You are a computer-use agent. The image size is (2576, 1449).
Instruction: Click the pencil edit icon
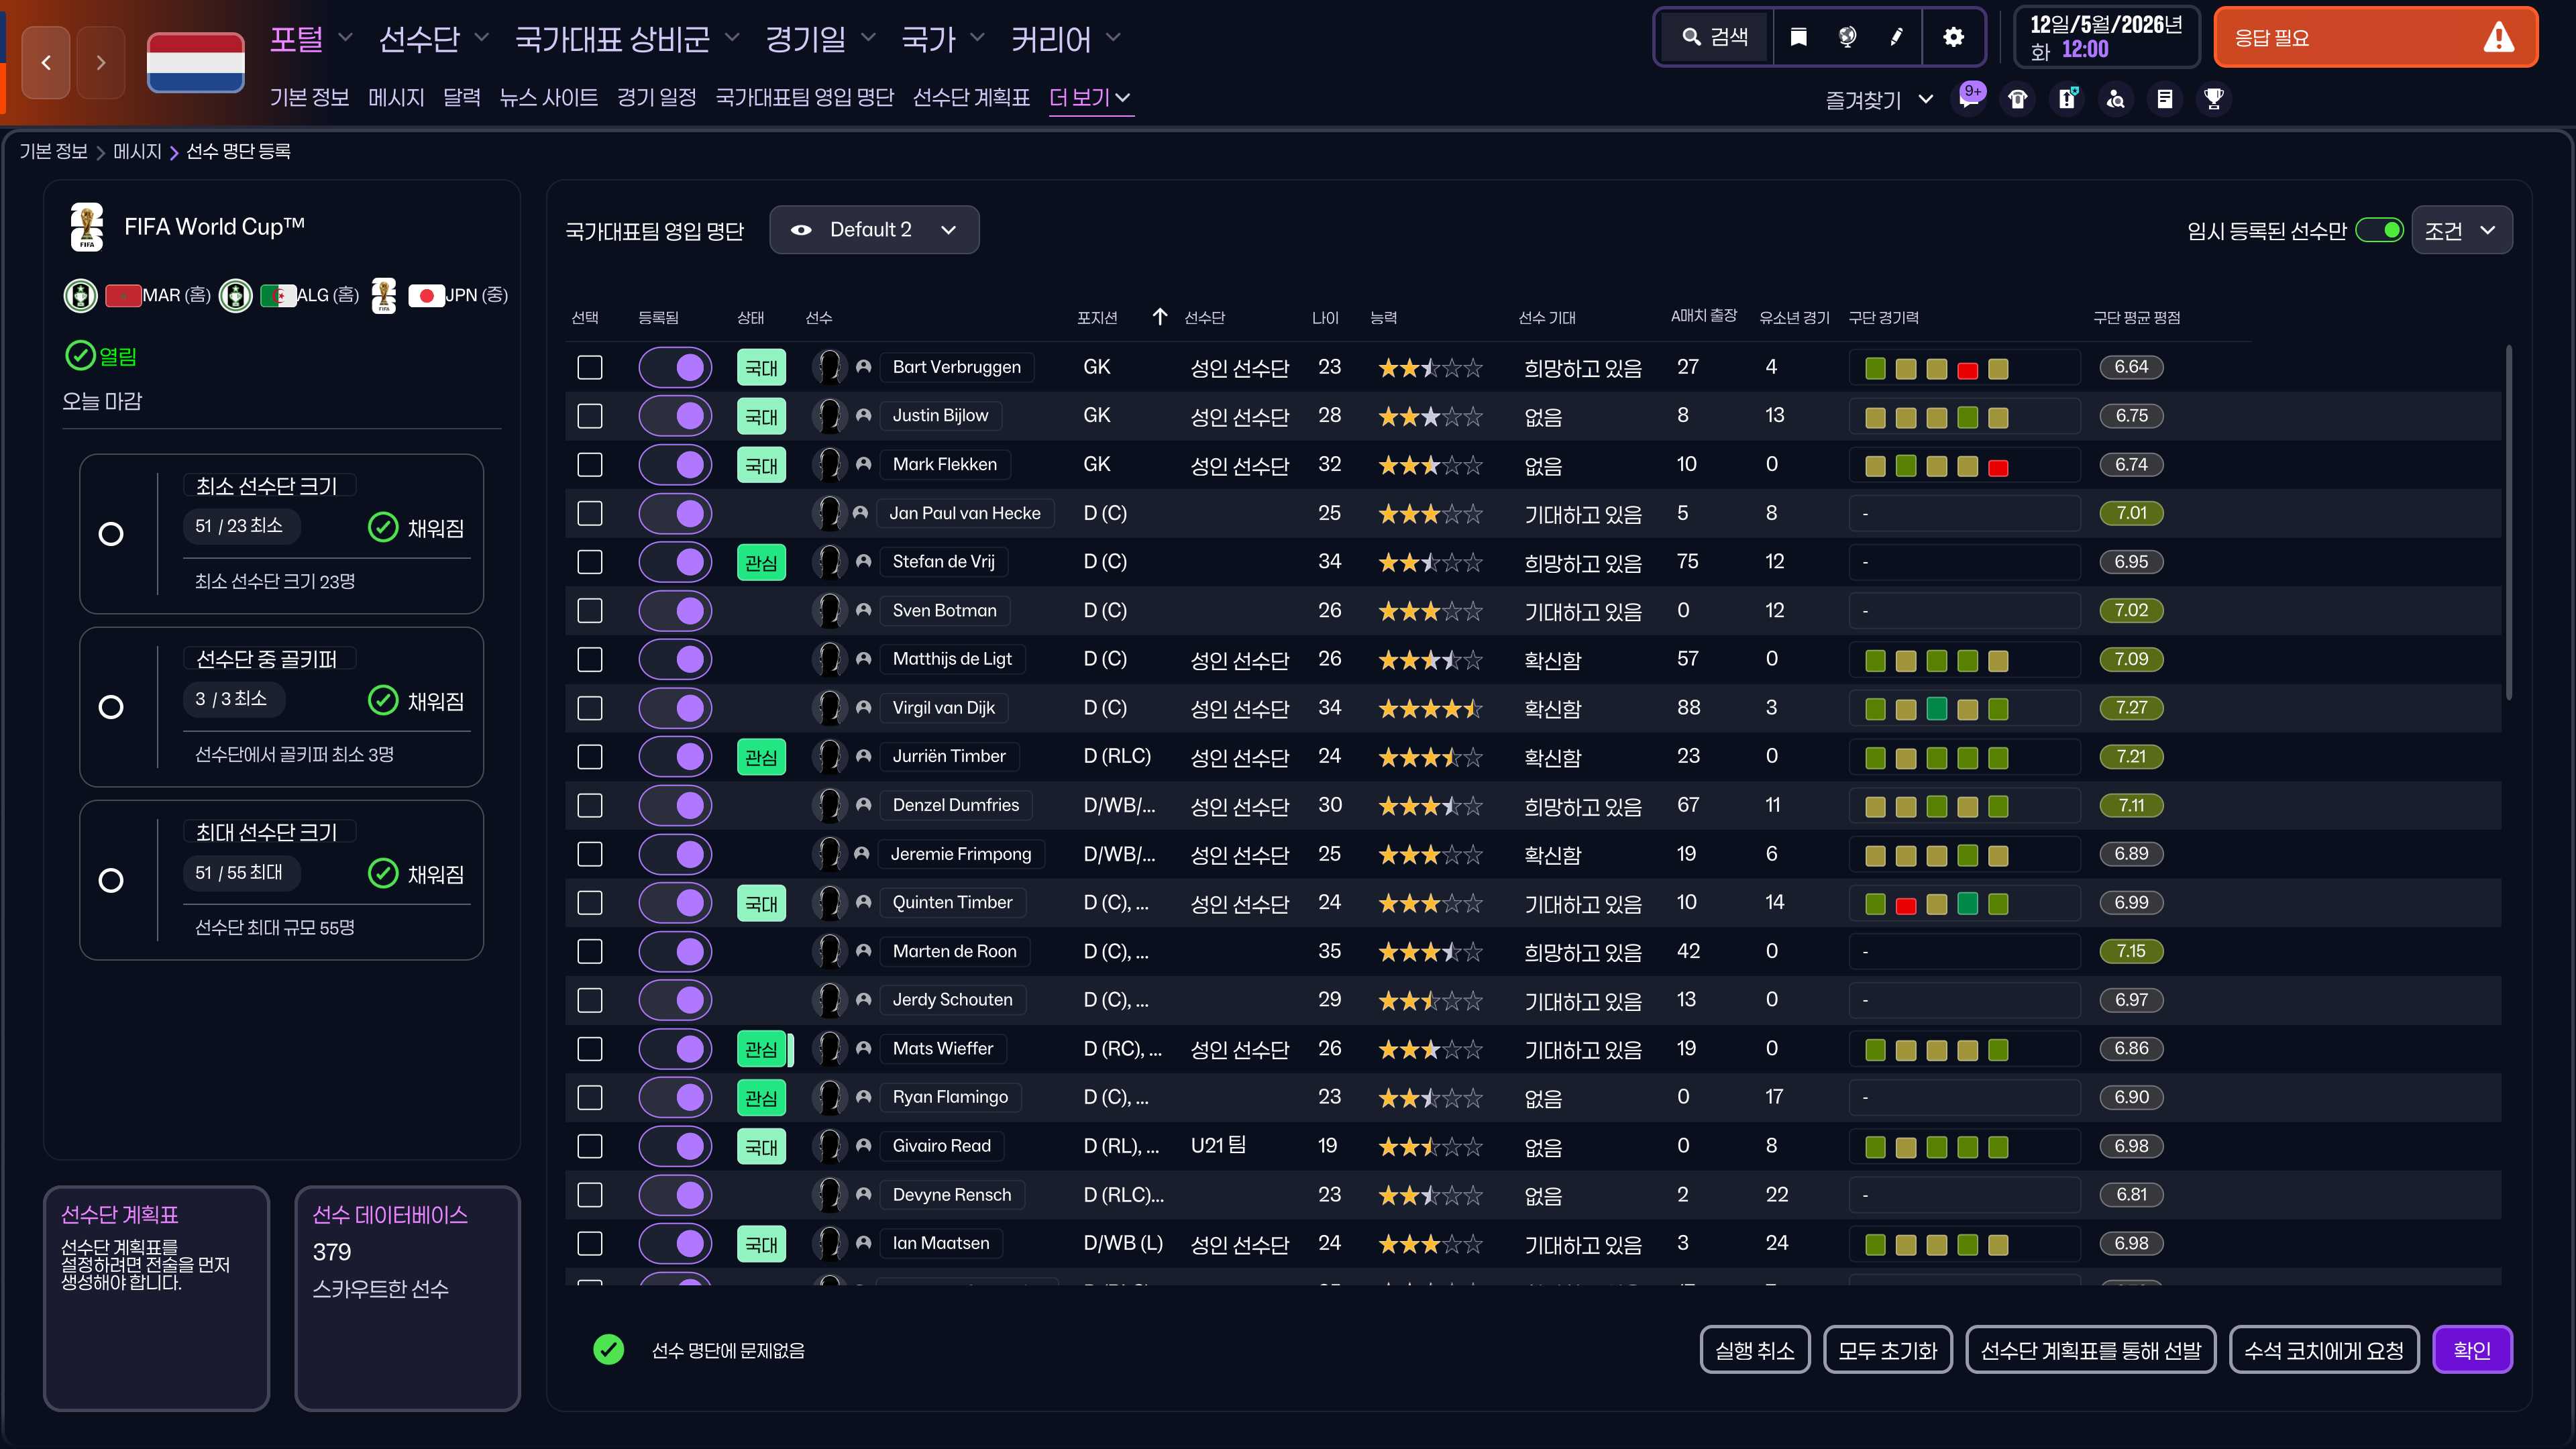pos(1896,38)
